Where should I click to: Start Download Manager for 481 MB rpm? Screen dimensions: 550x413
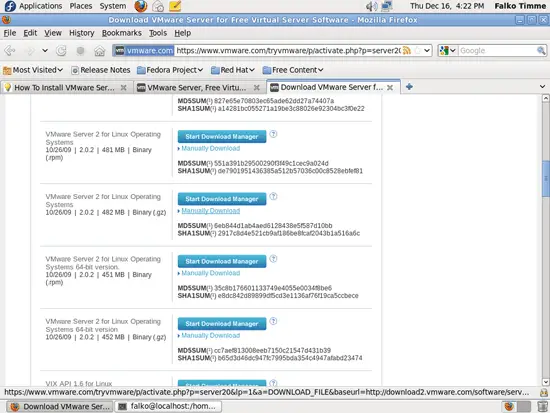(x=222, y=136)
